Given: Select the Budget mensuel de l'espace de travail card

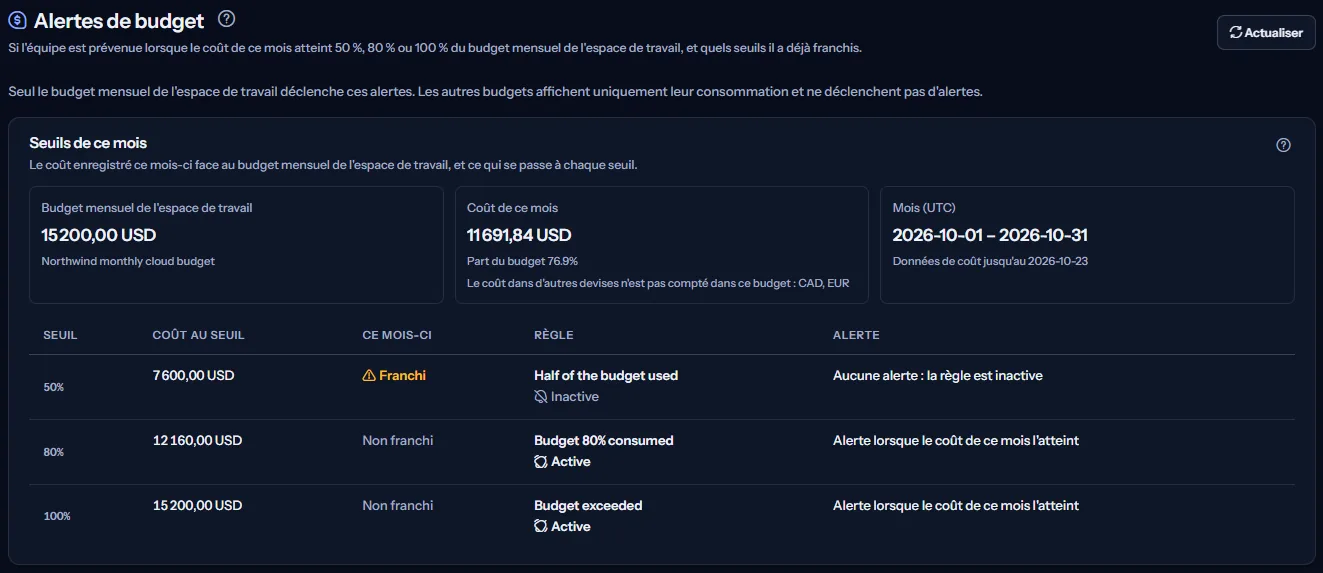Looking at the screenshot, I should click(236, 245).
